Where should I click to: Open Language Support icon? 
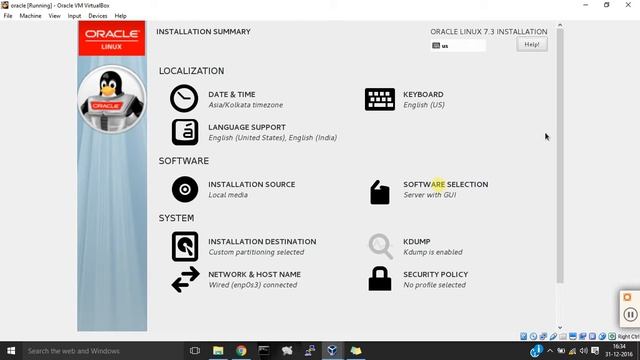tap(185, 132)
